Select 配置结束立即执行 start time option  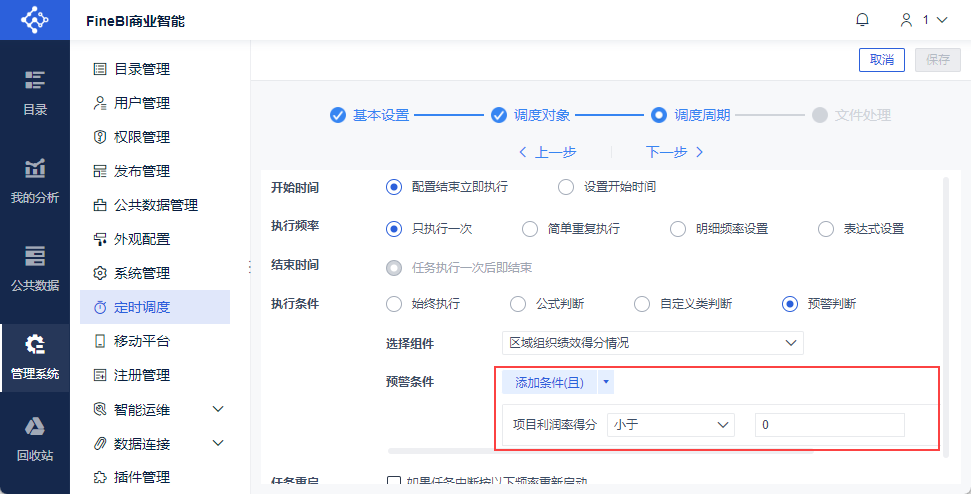coord(394,187)
